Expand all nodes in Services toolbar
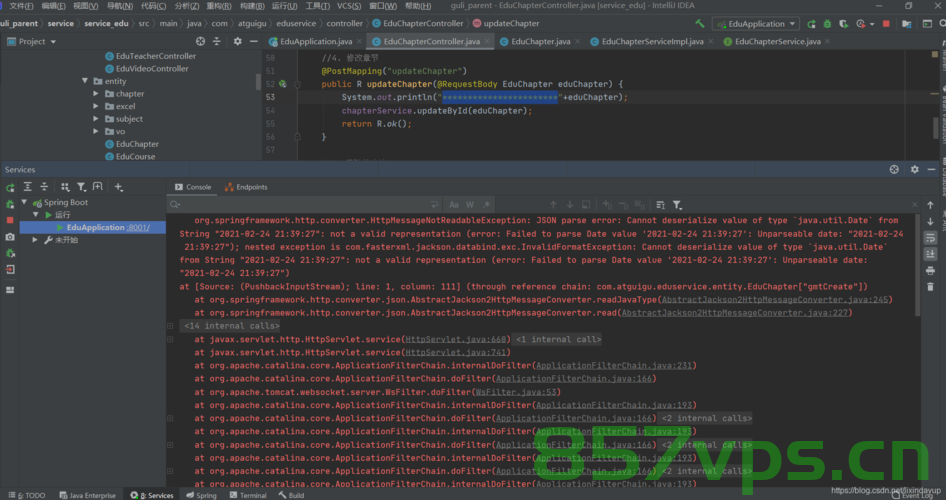This screenshot has width=946, height=500. [x=28, y=187]
